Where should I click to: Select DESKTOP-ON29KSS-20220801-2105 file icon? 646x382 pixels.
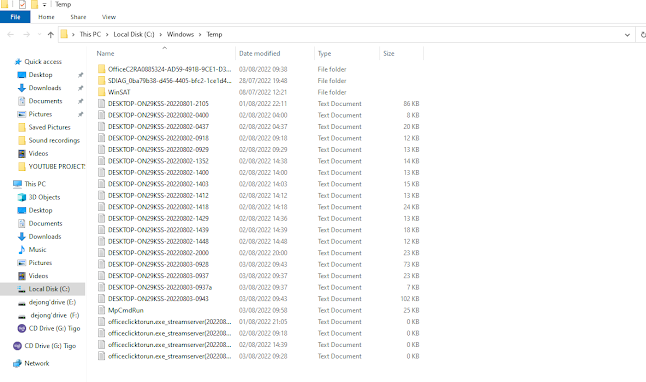(101, 103)
